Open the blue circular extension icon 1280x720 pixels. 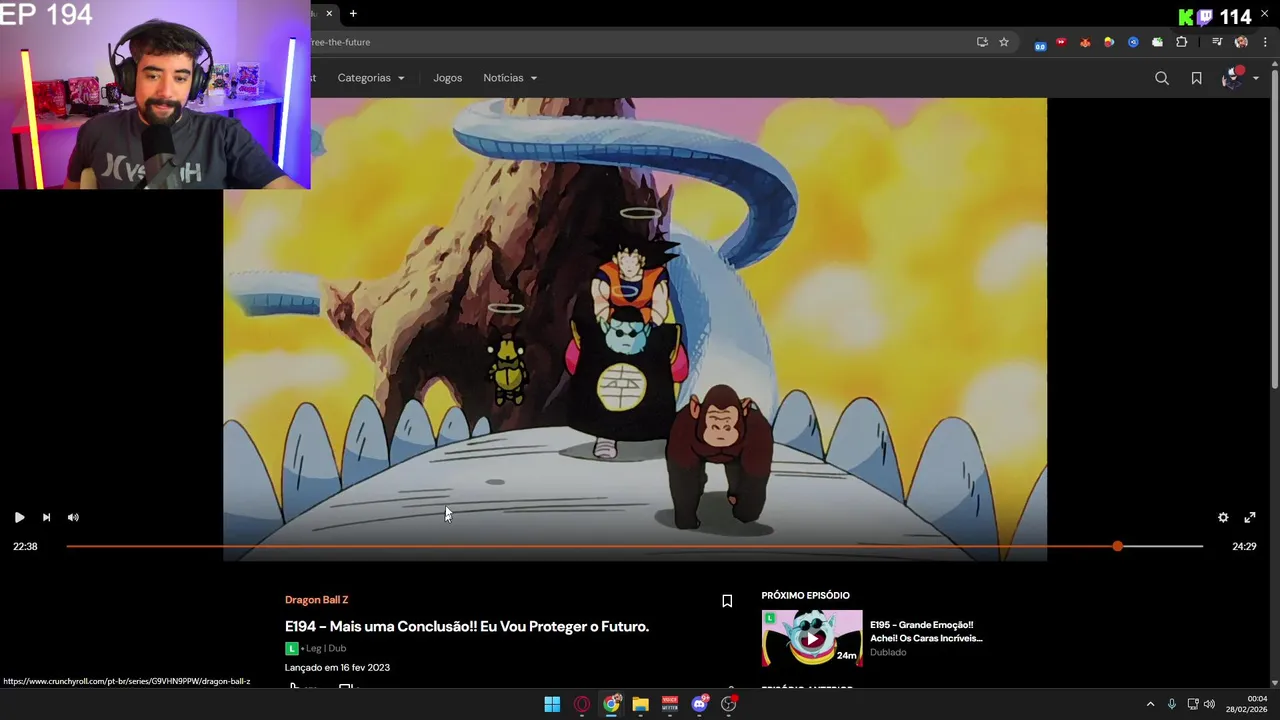point(1133,42)
